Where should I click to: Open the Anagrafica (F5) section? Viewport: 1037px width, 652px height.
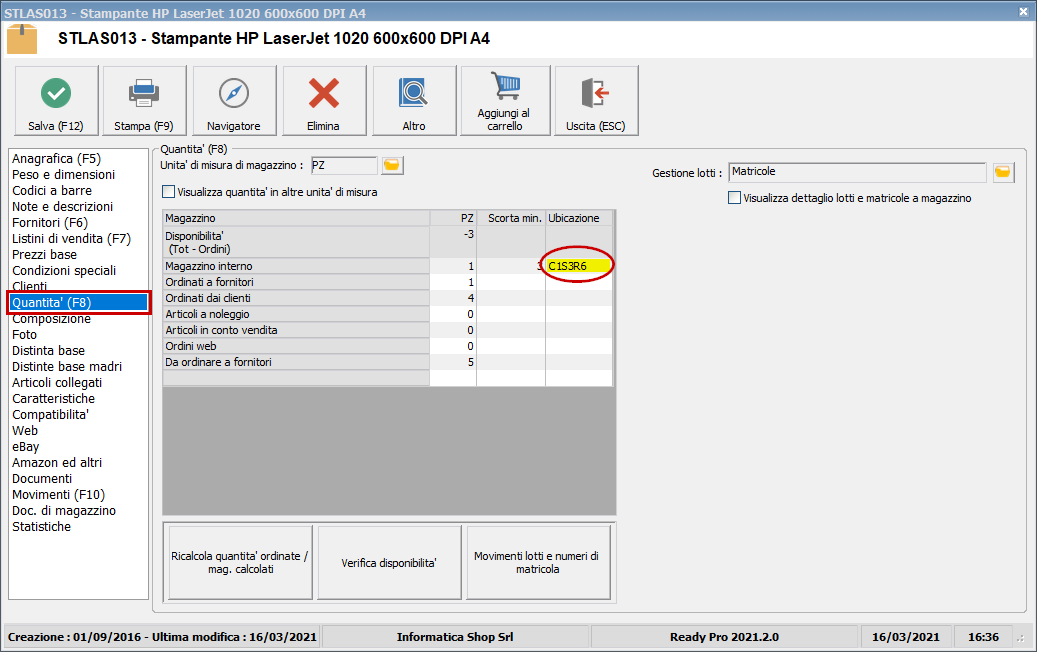tap(56, 159)
